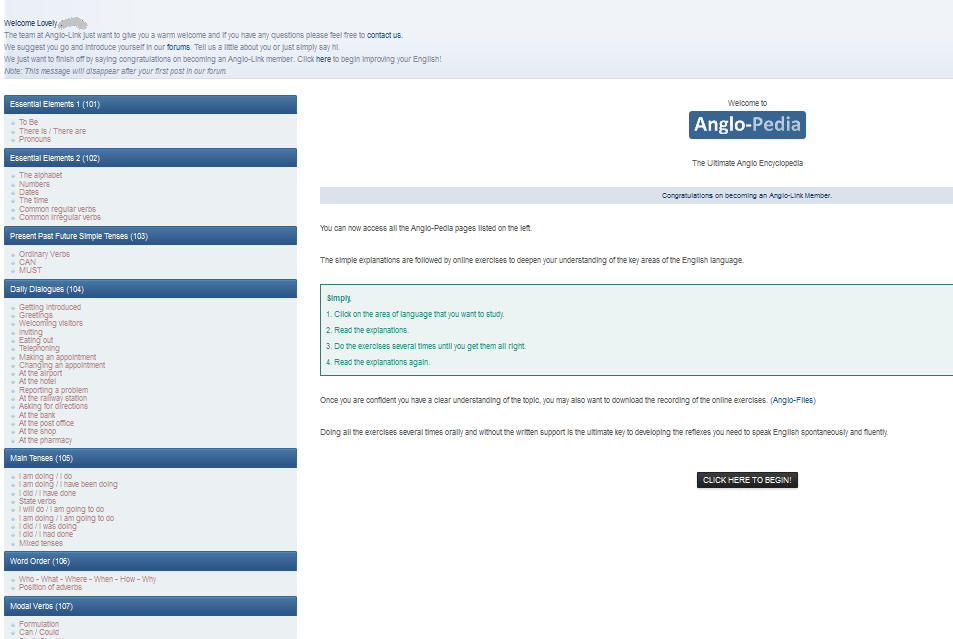Open the Anglo-Files link

tap(793, 401)
